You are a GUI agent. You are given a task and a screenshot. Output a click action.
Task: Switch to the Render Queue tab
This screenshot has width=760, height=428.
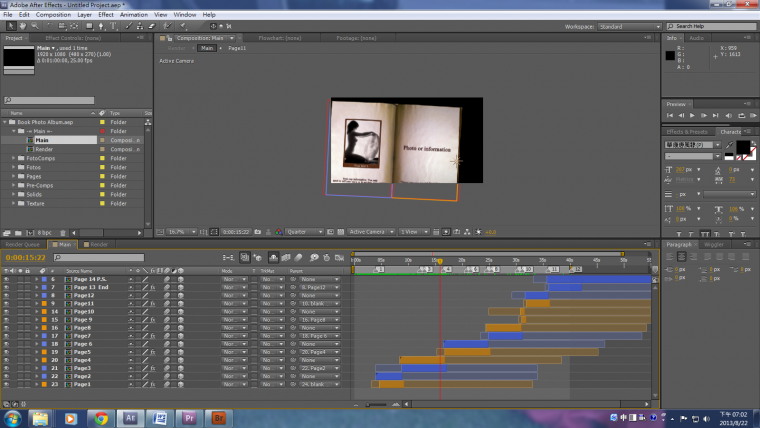coord(22,244)
